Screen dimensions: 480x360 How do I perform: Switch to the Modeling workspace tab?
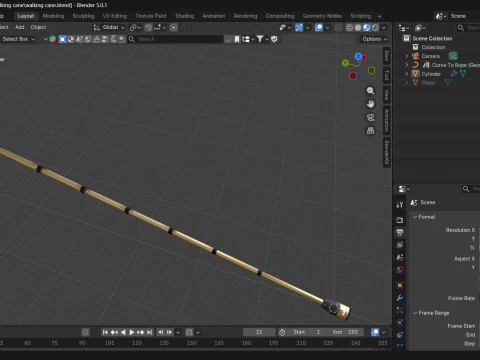click(53, 16)
